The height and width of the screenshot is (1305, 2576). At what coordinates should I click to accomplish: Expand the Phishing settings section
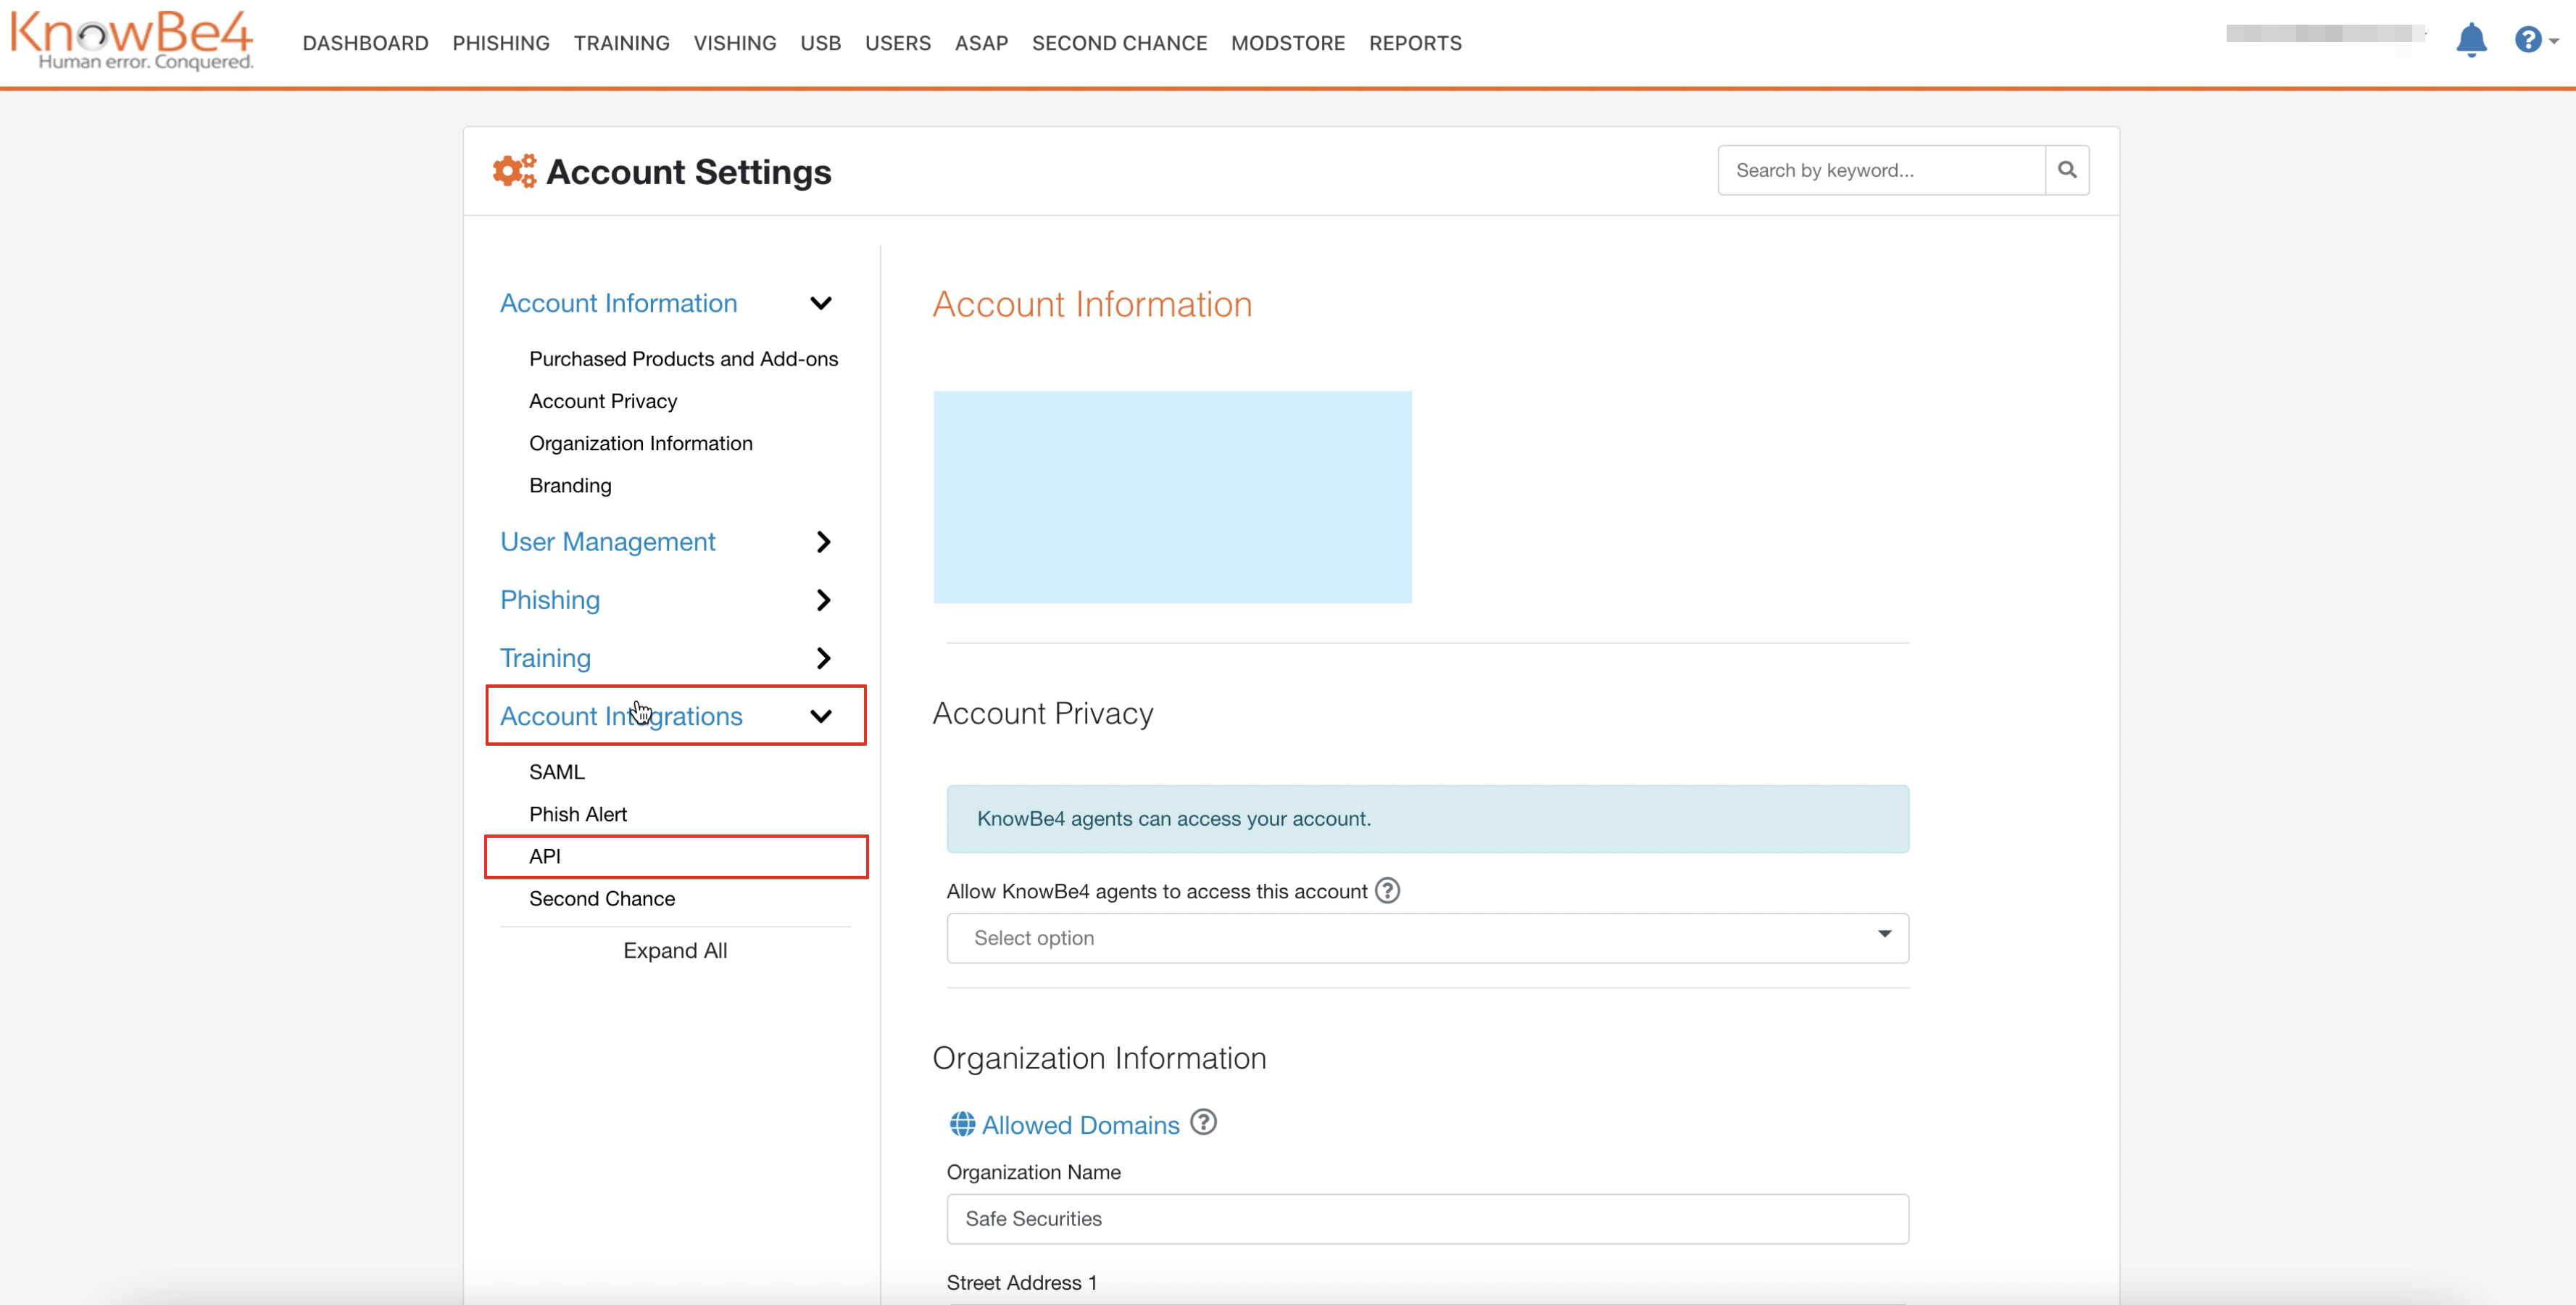822,600
